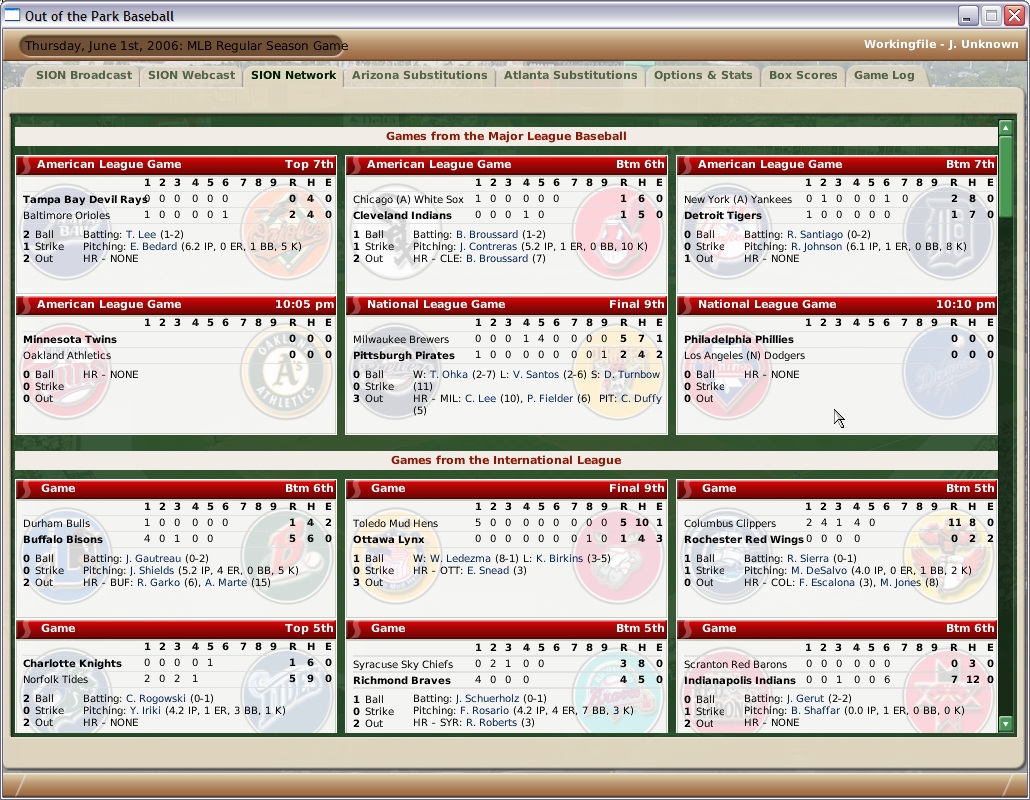Click C. Duffy home run link
The height and width of the screenshot is (800, 1030).
[641, 398]
